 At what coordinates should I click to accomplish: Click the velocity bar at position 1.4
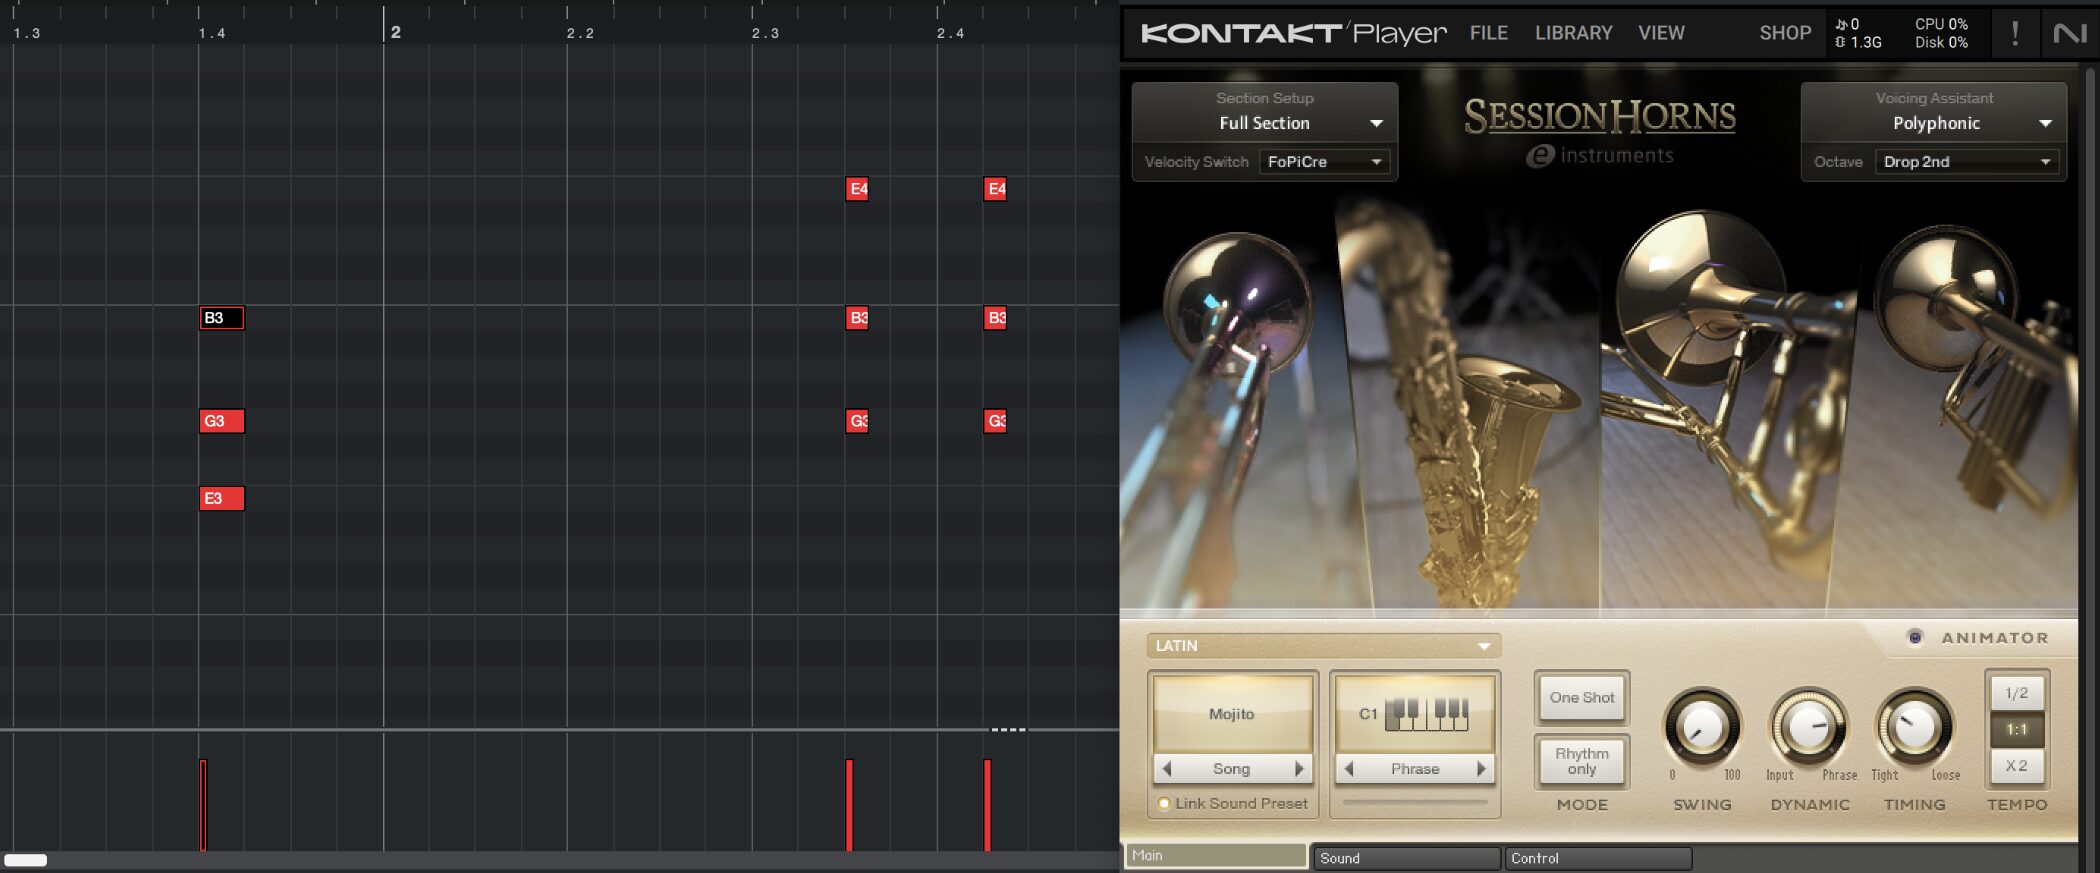click(203, 805)
